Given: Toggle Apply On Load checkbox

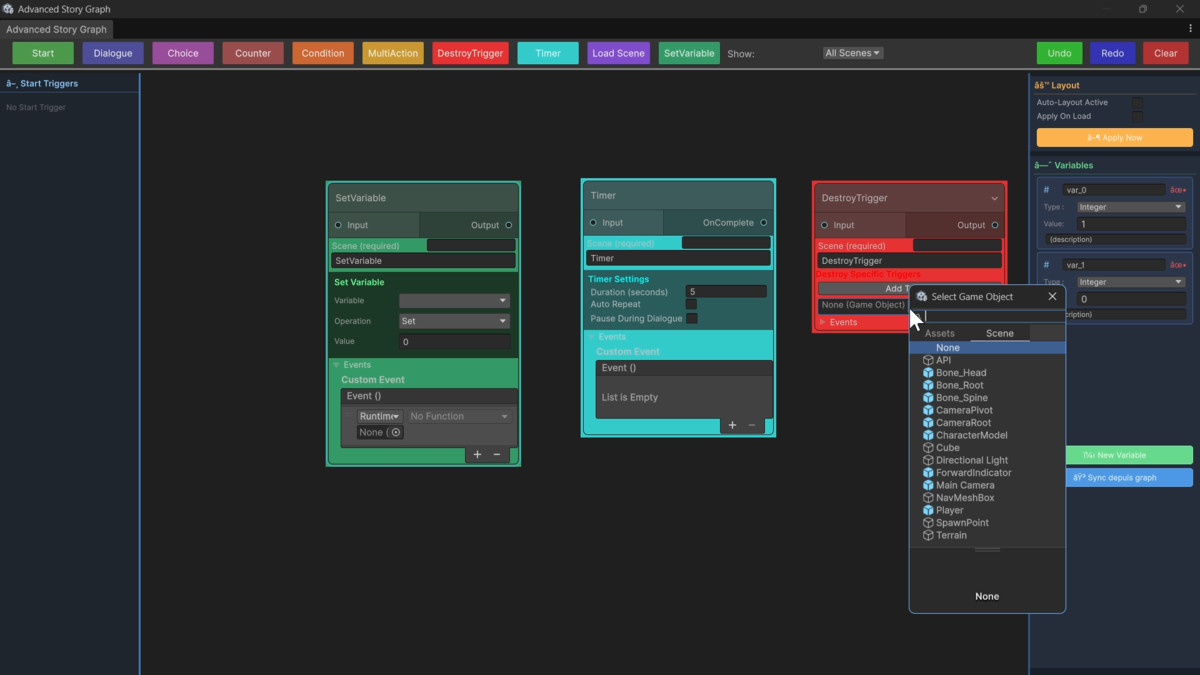Looking at the screenshot, I should point(1137,116).
